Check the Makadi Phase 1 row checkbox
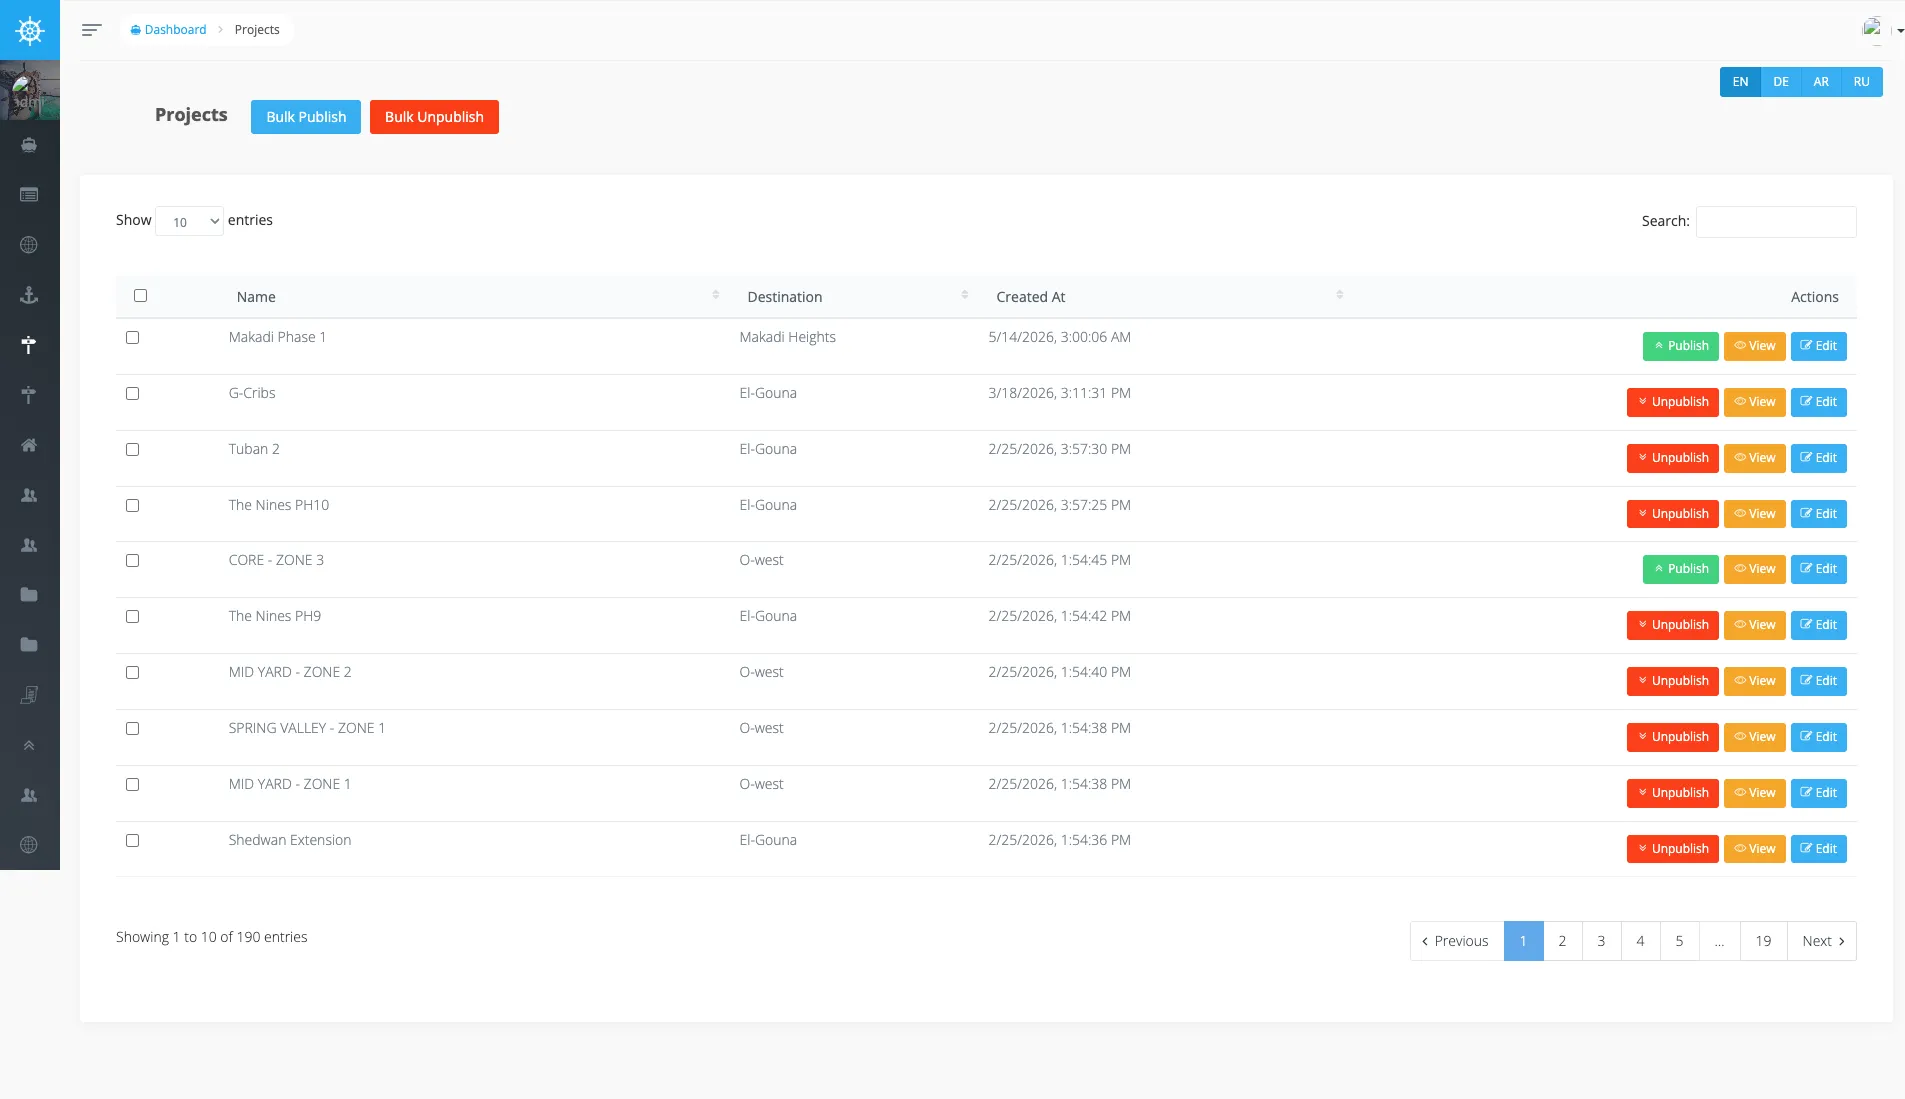This screenshot has width=1905, height=1099. (132, 337)
